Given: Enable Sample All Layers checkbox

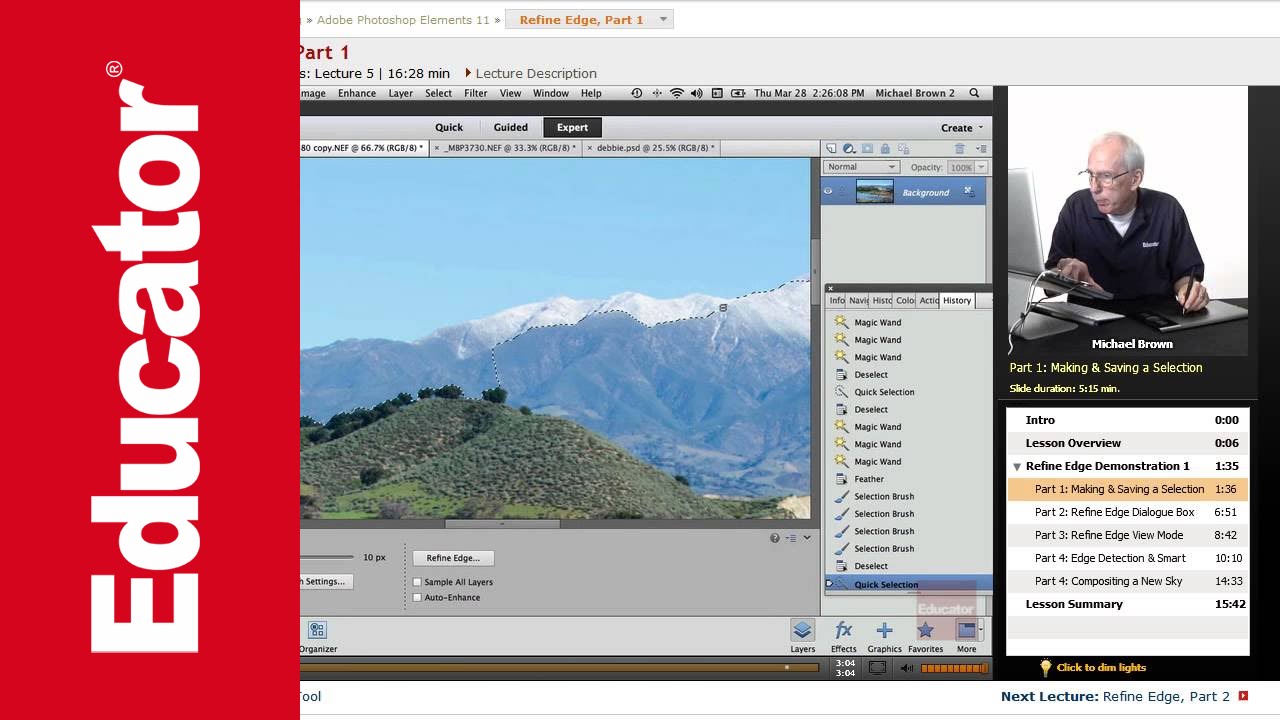Looking at the screenshot, I should click(417, 582).
